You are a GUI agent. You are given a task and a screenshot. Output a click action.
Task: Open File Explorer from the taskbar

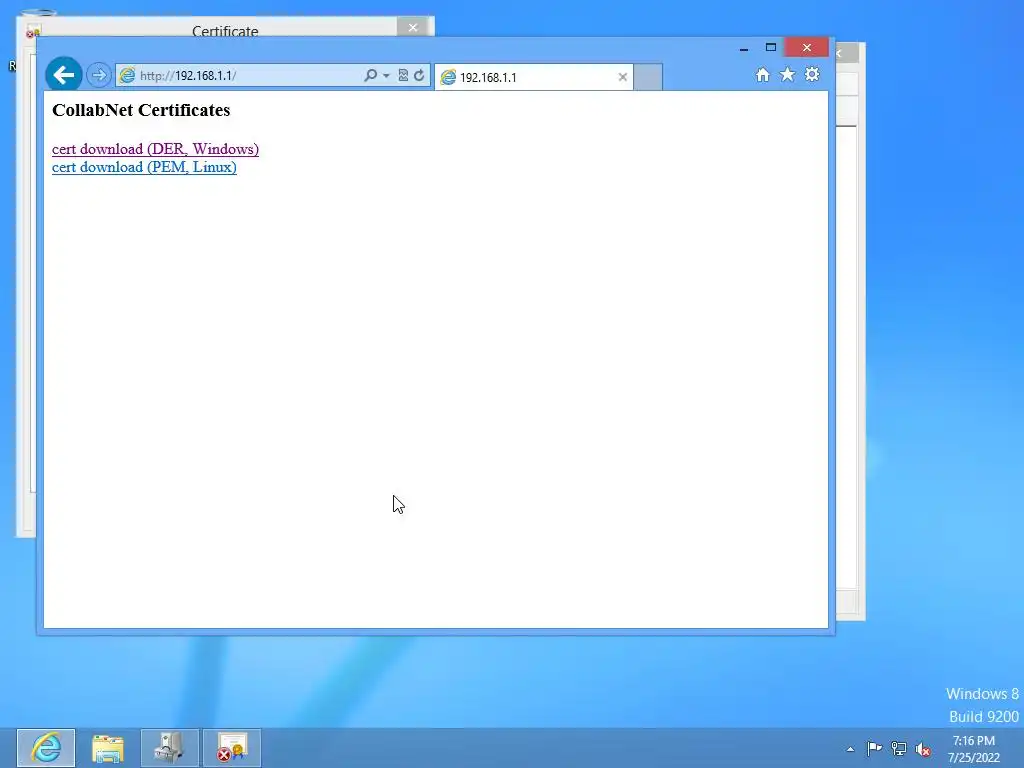coord(108,748)
